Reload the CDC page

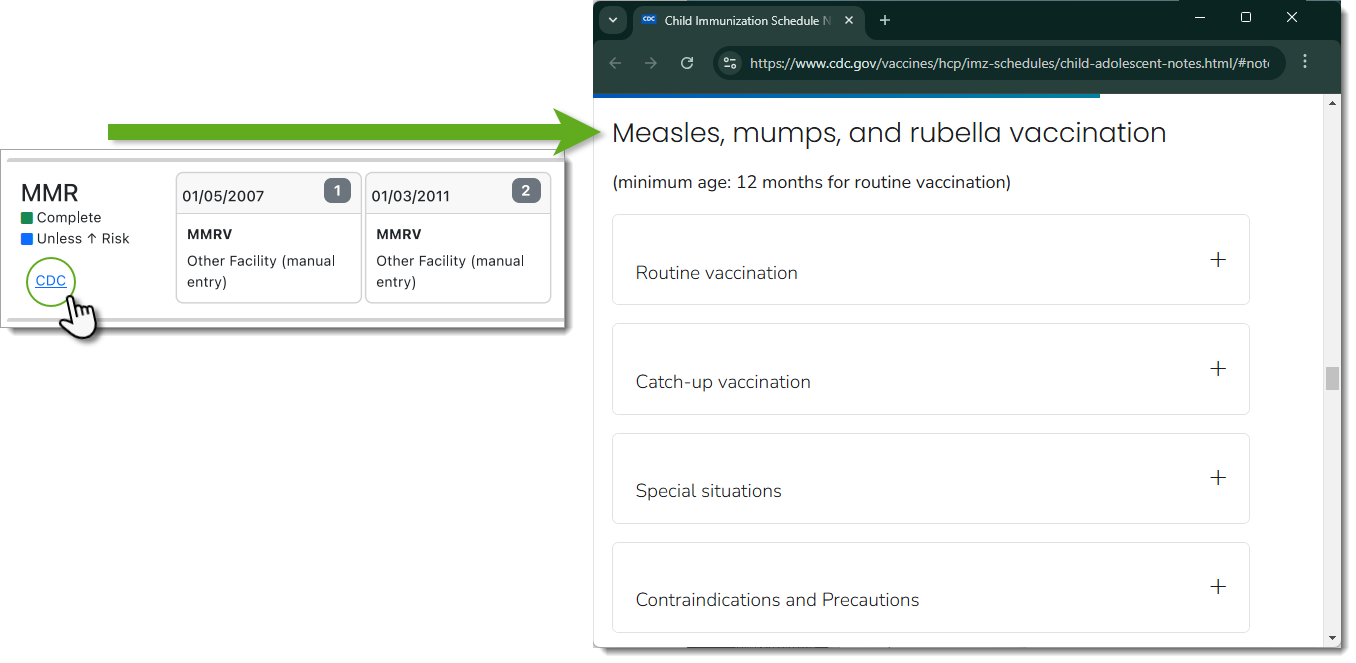click(687, 63)
